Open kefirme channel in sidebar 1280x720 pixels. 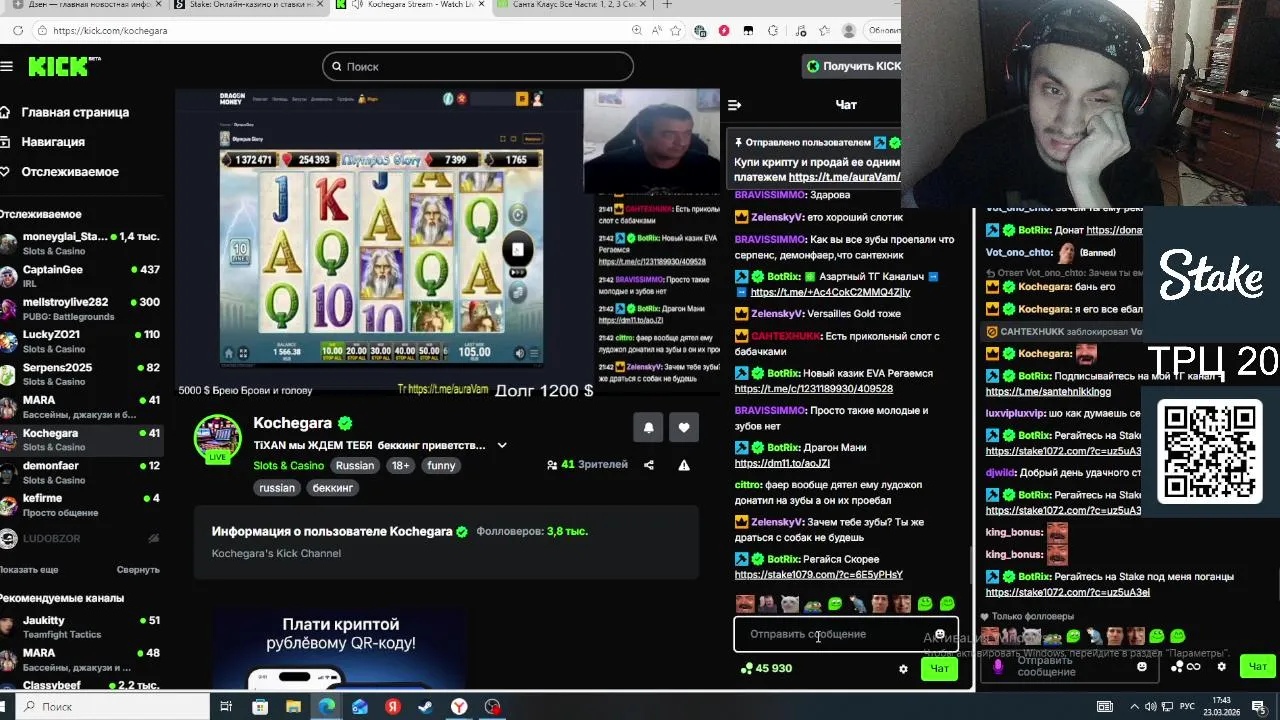tap(80, 505)
